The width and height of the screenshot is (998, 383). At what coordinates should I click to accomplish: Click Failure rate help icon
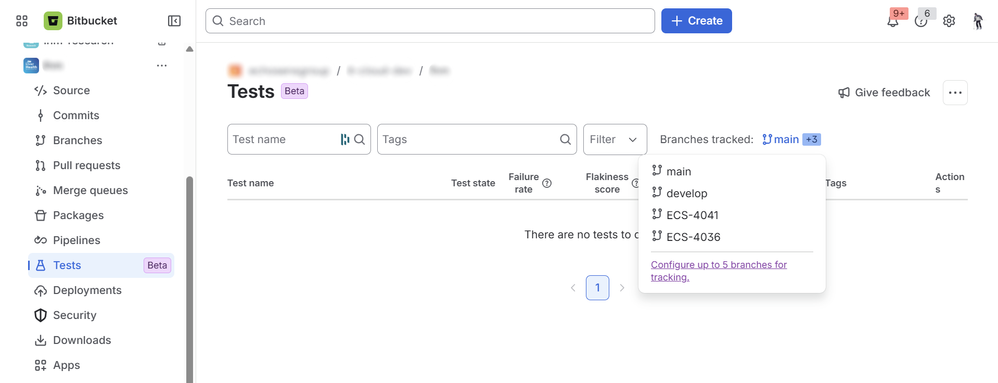pos(547,183)
